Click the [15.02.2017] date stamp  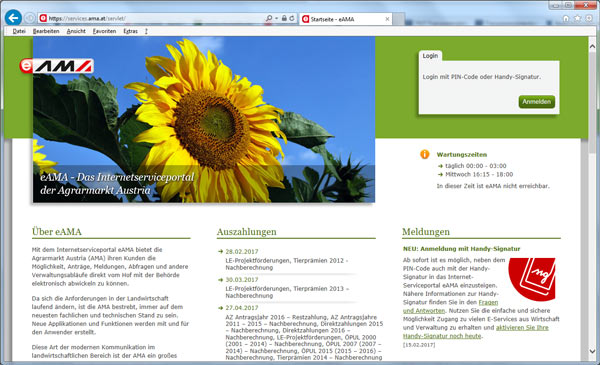pyautogui.click(x=419, y=345)
